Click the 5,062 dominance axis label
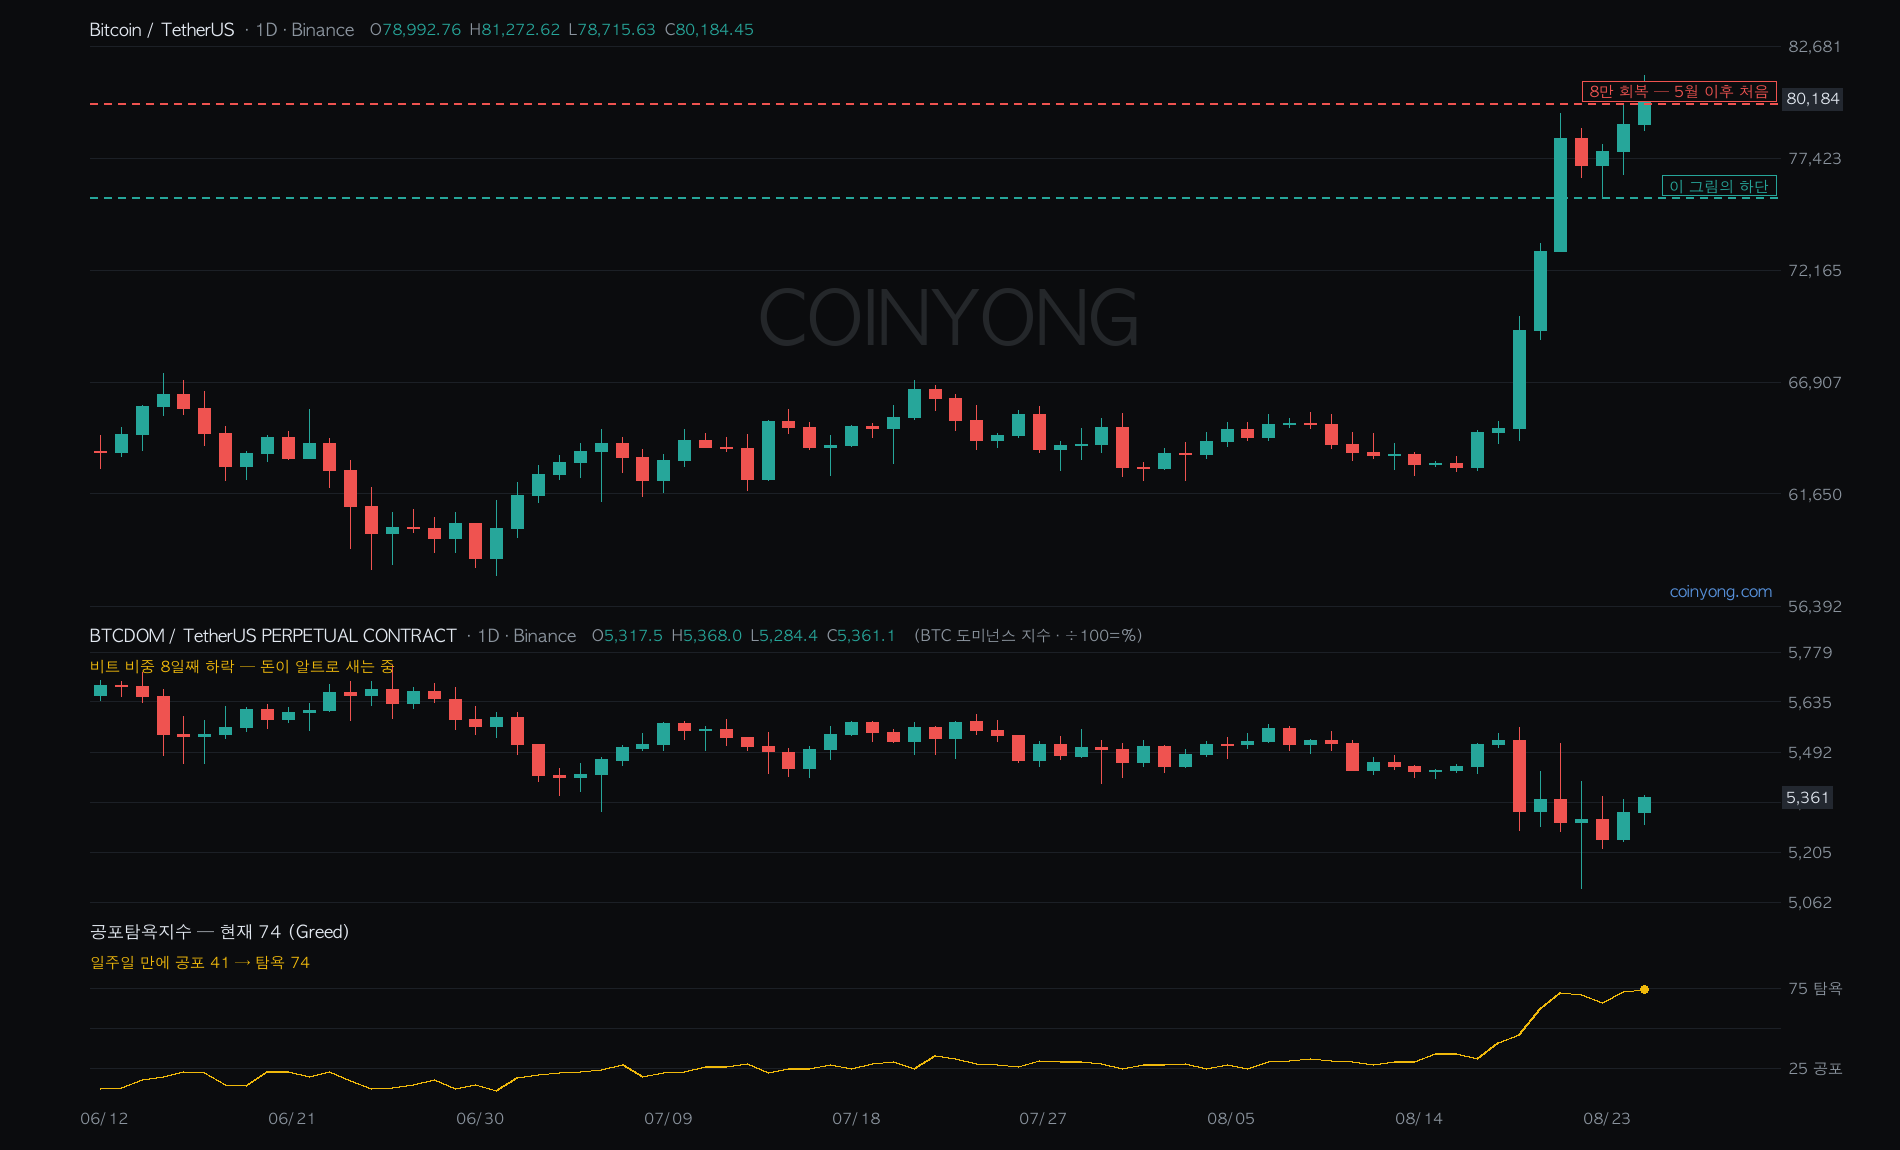This screenshot has height=1150, width=1900. [1810, 902]
